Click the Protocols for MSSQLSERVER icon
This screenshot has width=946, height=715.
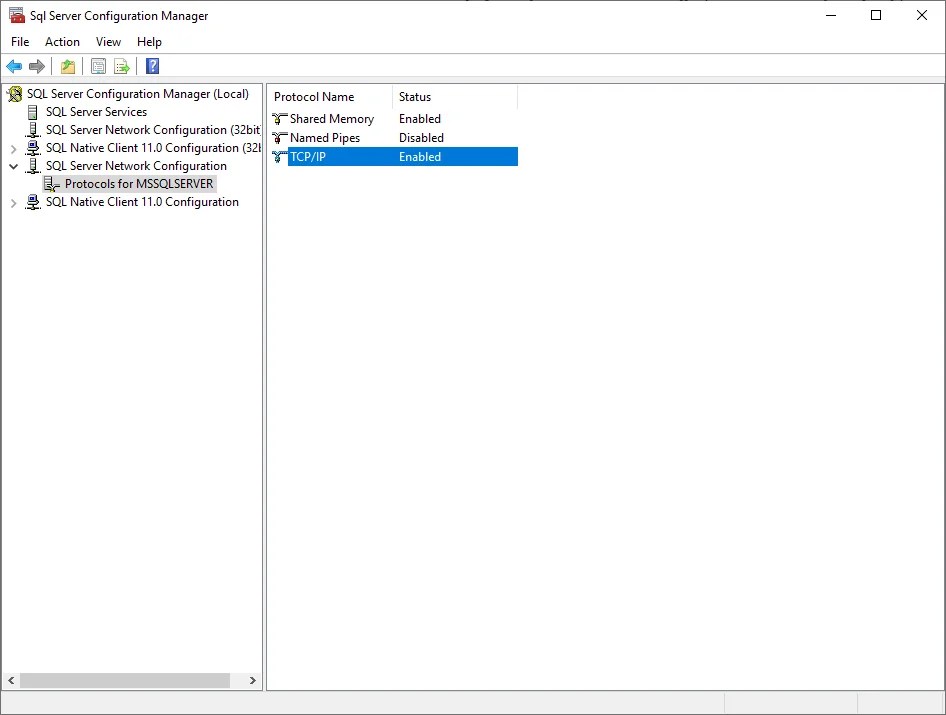pyautogui.click(x=51, y=183)
